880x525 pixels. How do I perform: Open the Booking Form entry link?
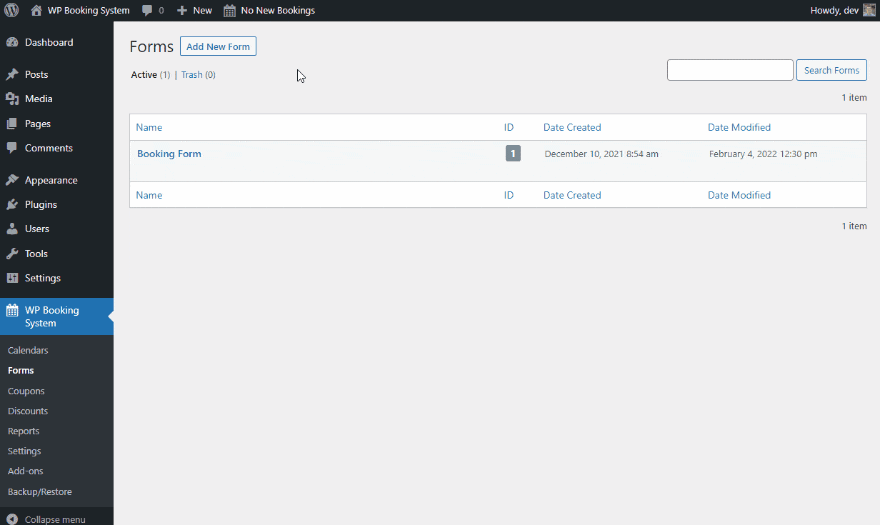169,154
